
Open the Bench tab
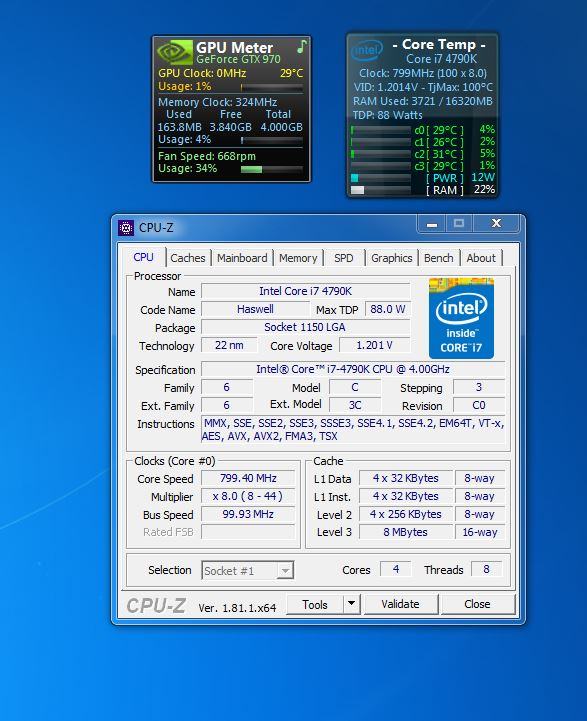click(439, 258)
